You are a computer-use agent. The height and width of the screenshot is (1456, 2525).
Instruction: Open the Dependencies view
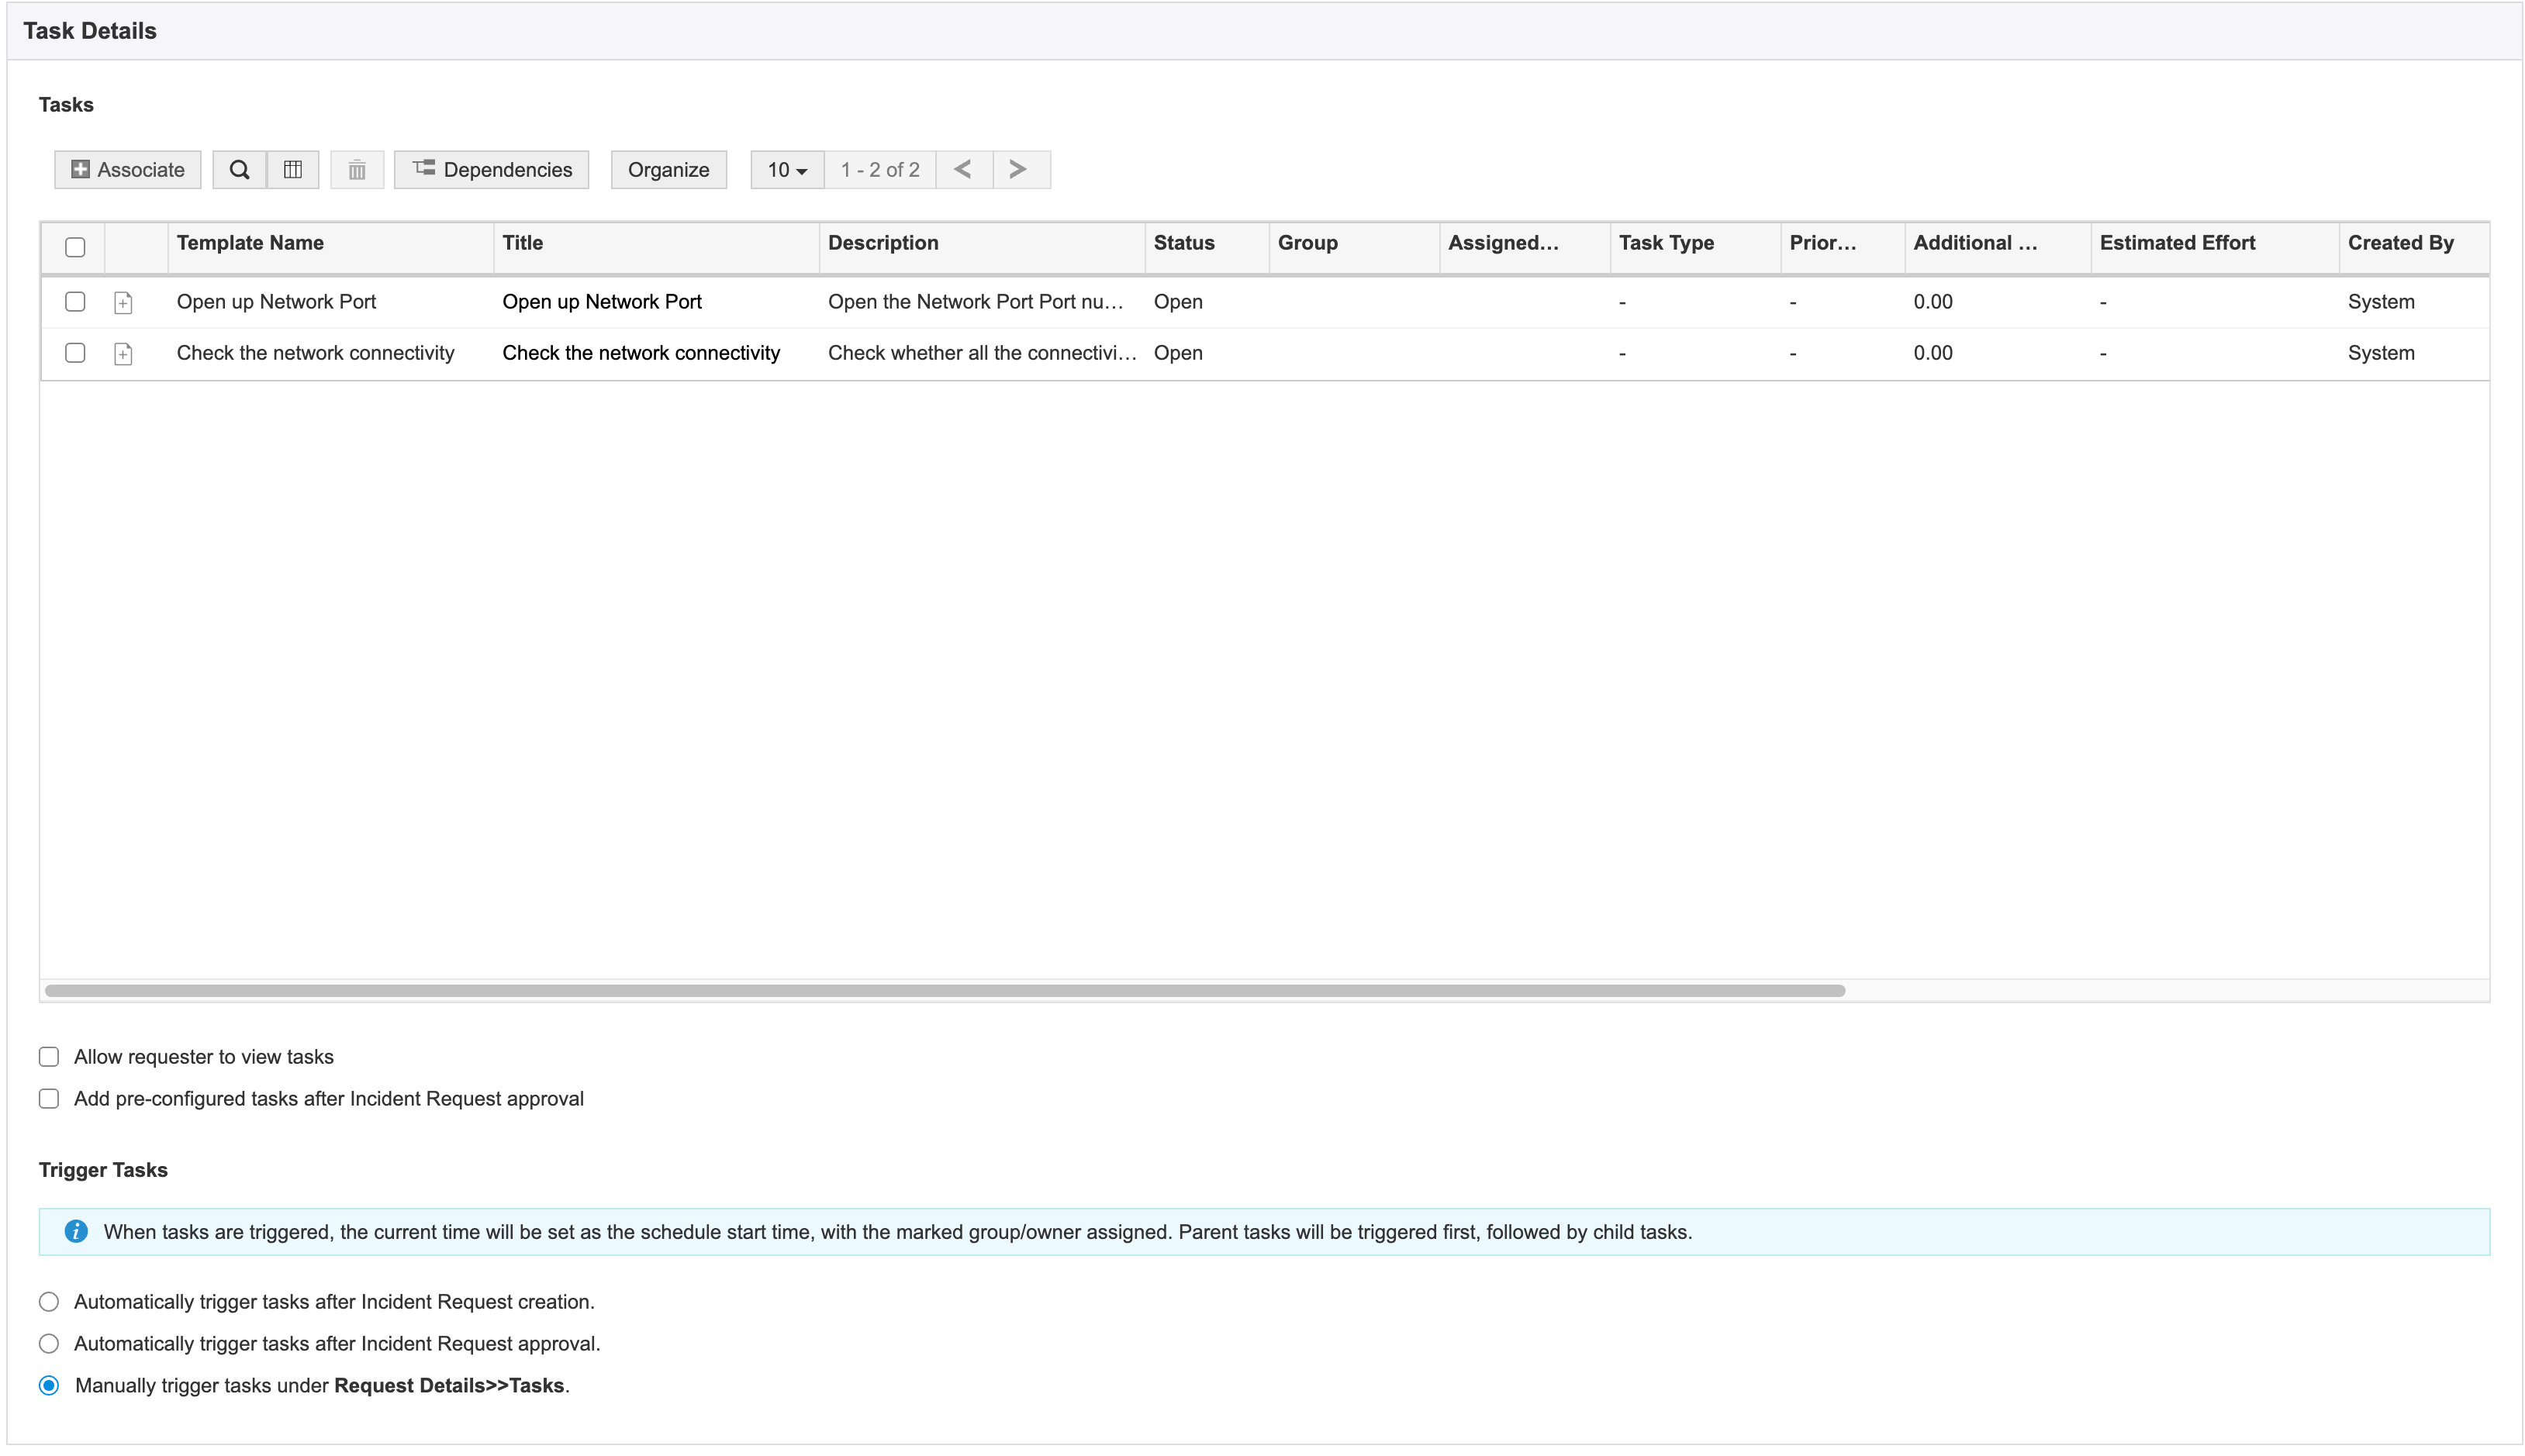pos(492,170)
